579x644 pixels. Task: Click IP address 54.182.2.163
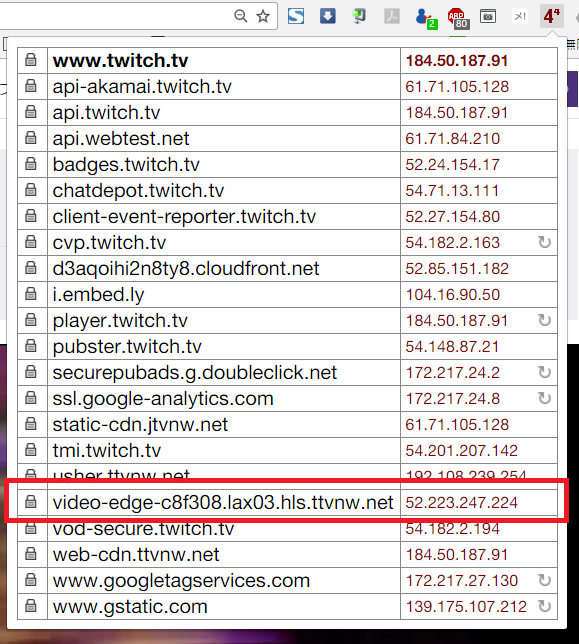click(453, 243)
